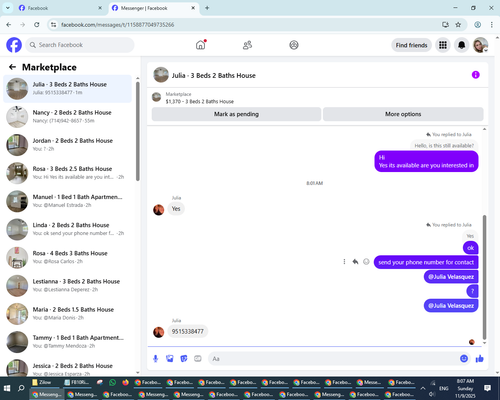
Task: Open Chrome's three-dot menu
Action: 492,25
